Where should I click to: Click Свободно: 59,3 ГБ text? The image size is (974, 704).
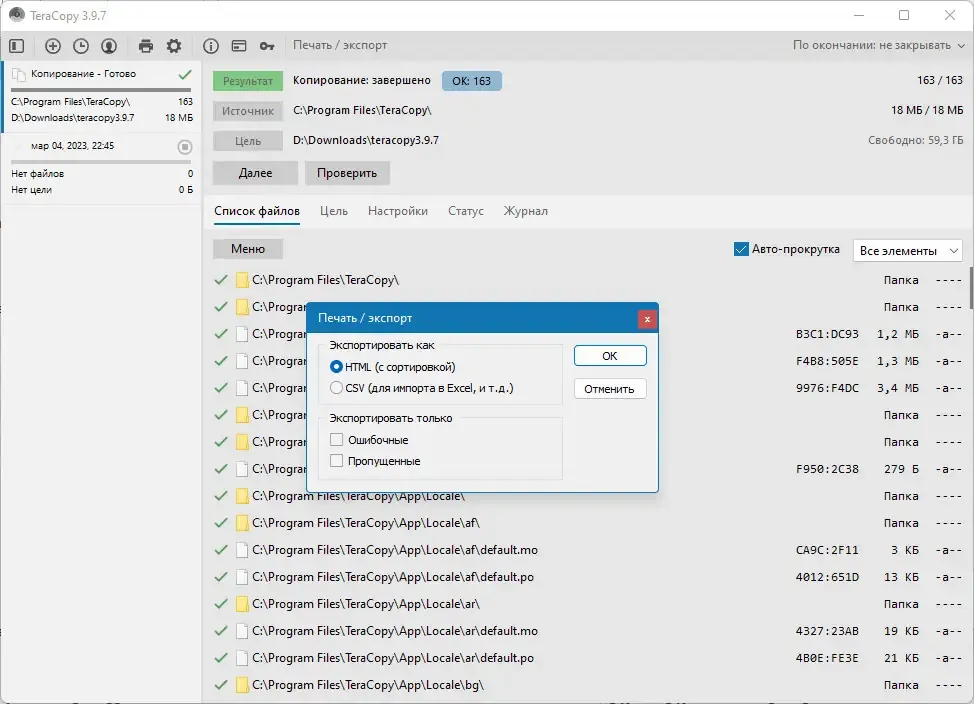tap(916, 140)
